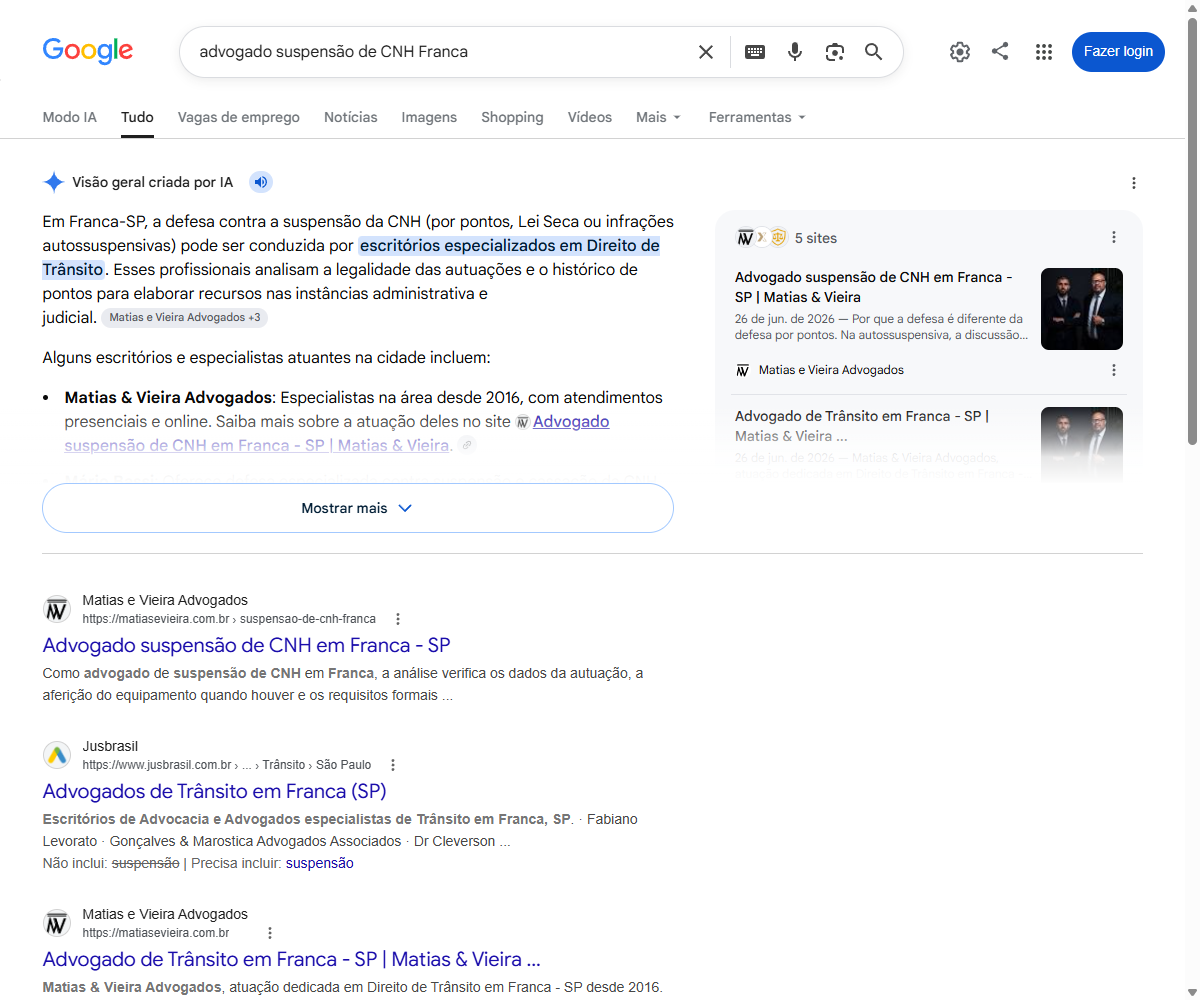Select the Tudo results tab
Screen dimensions: 1200x1000
click(x=137, y=117)
